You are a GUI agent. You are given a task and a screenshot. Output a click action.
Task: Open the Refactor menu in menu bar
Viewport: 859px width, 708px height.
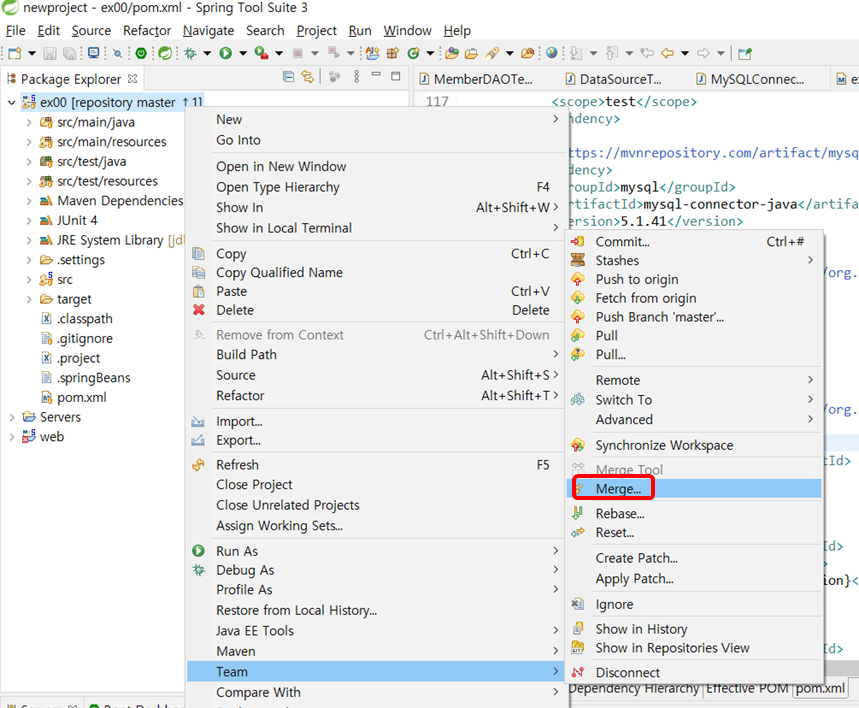[147, 31]
